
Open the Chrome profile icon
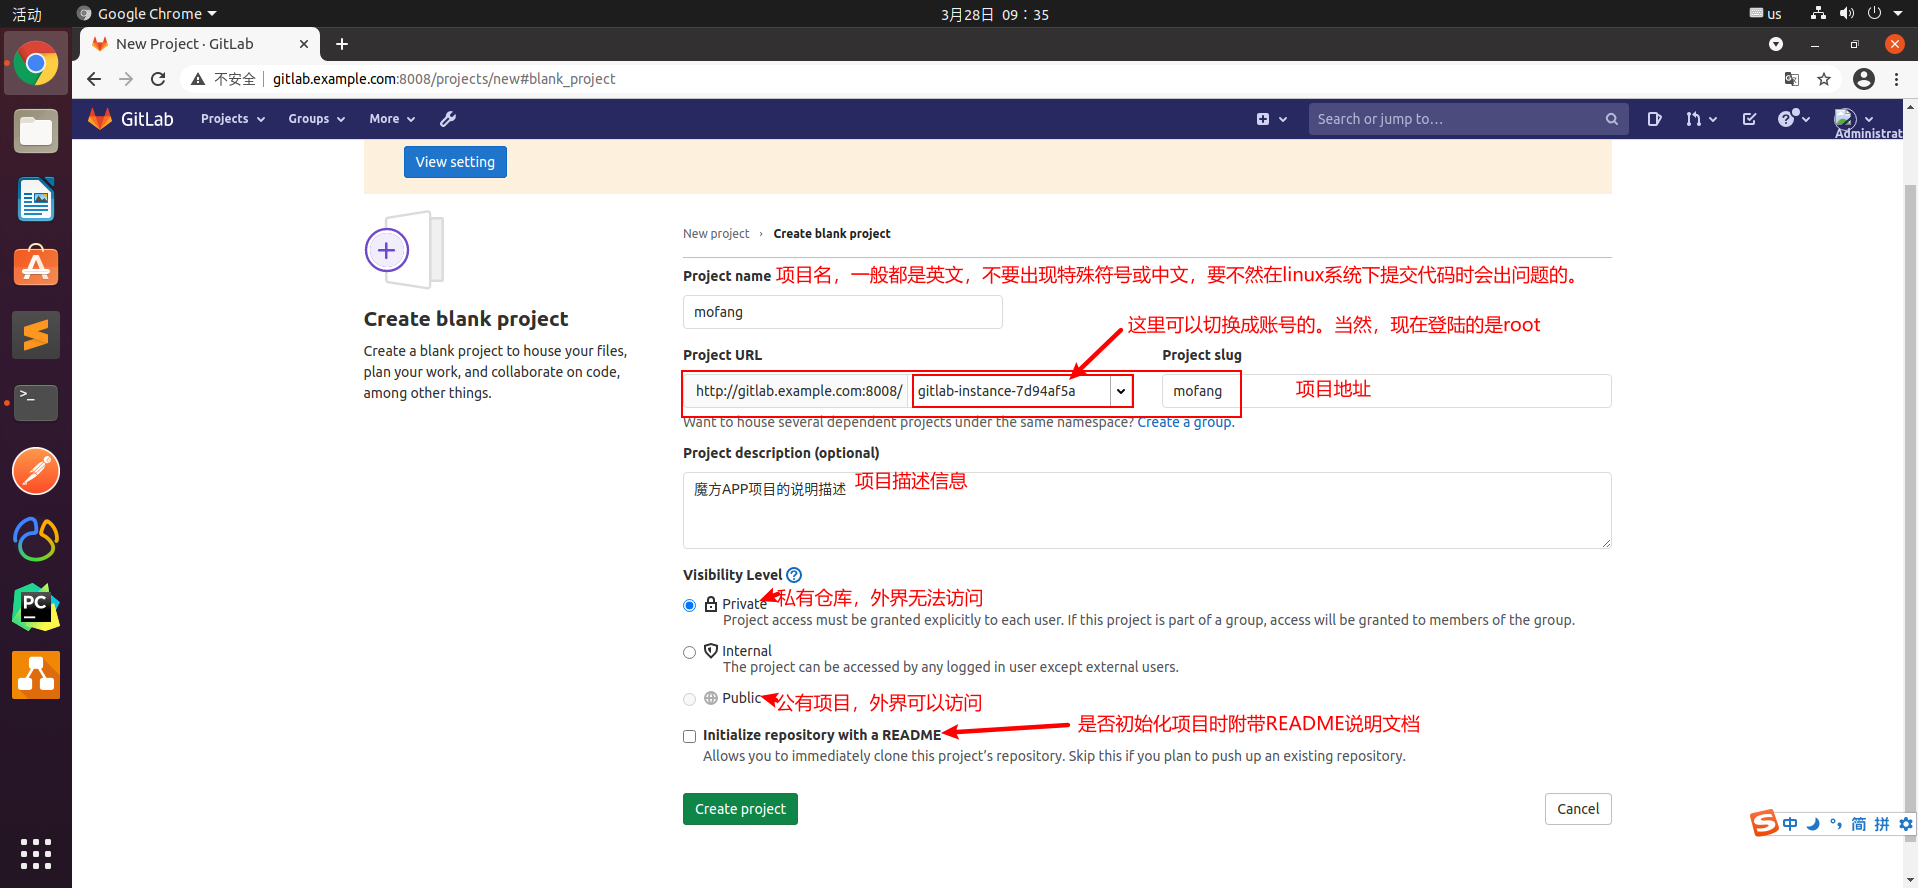pyautogui.click(x=1863, y=79)
